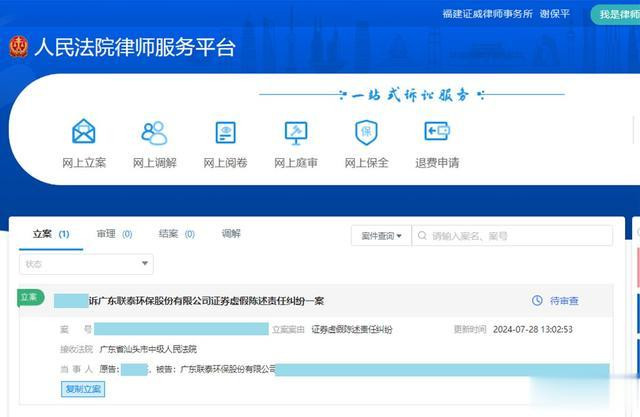Click the green 立案 badge
Viewport: 640px width, 417px height.
click(30, 297)
